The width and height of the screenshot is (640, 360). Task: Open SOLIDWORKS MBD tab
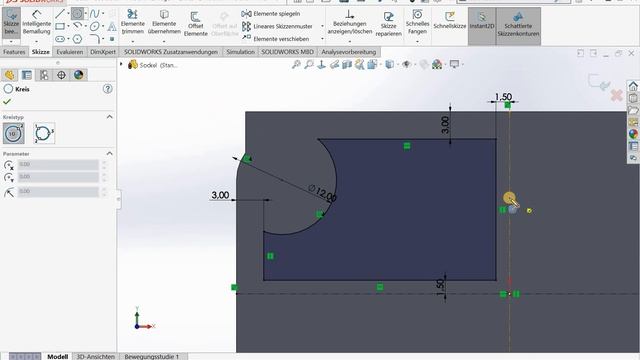288,52
